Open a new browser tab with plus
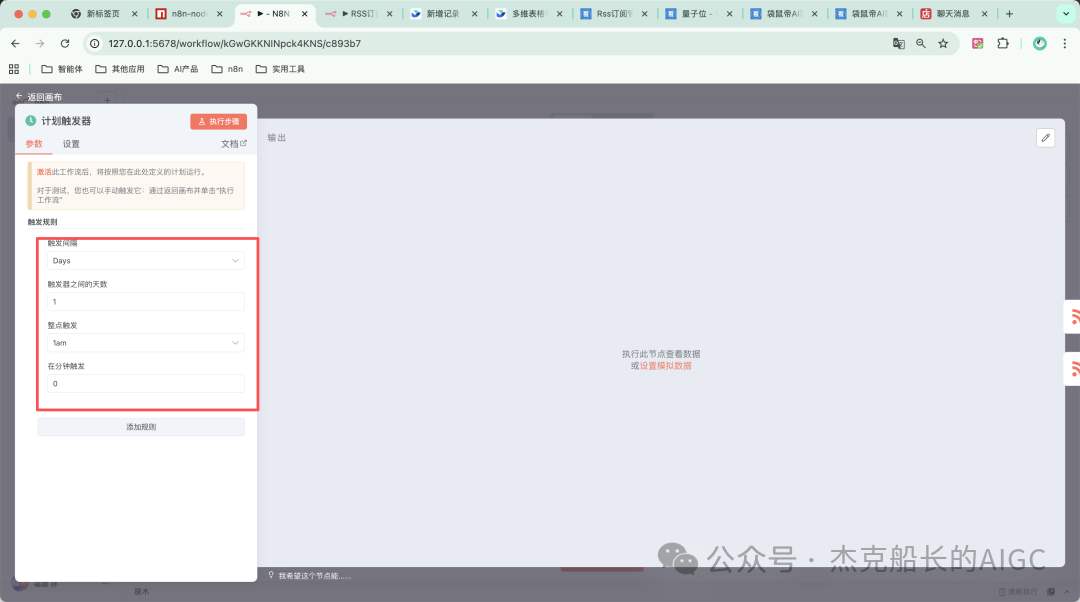The height and width of the screenshot is (602, 1080). [x=1009, y=14]
